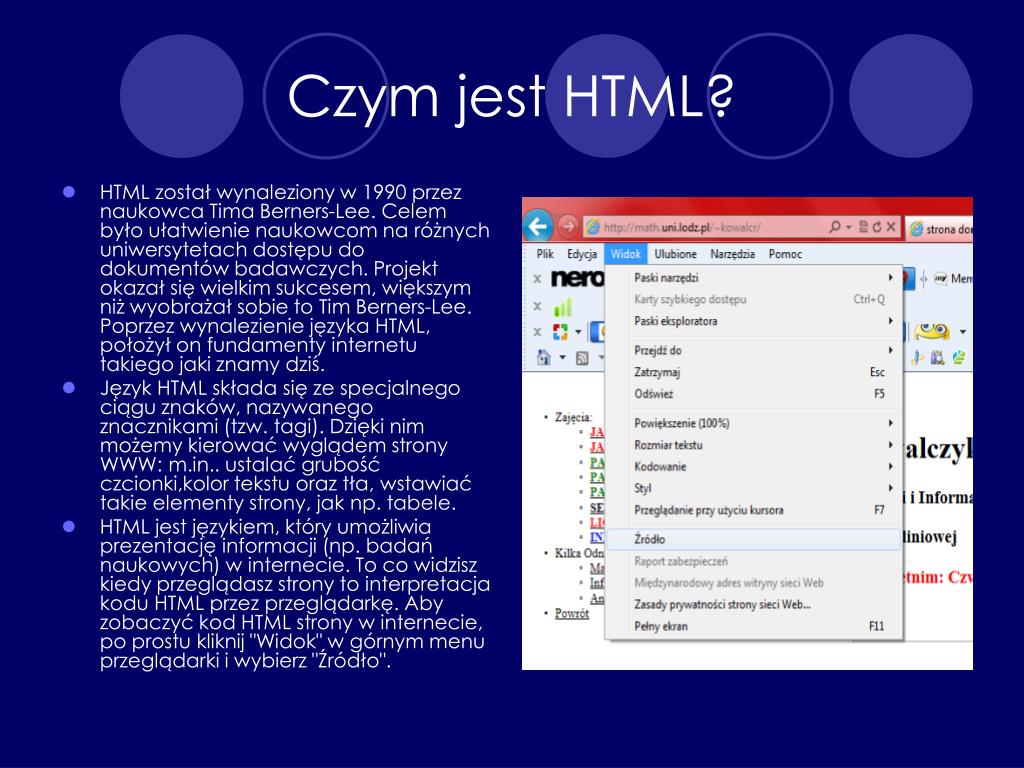
Task: Click the stop X icon in address bar
Action: click(x=890, y=227)
